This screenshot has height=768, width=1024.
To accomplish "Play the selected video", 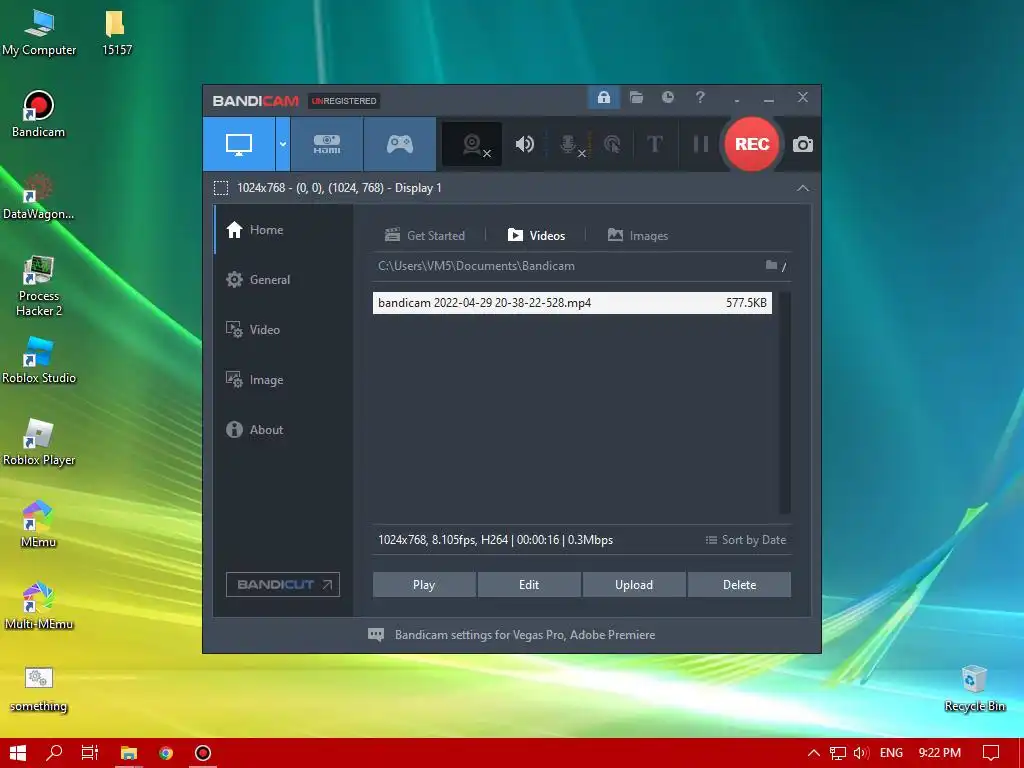I will pyautogui.click(x=424, y=584).
